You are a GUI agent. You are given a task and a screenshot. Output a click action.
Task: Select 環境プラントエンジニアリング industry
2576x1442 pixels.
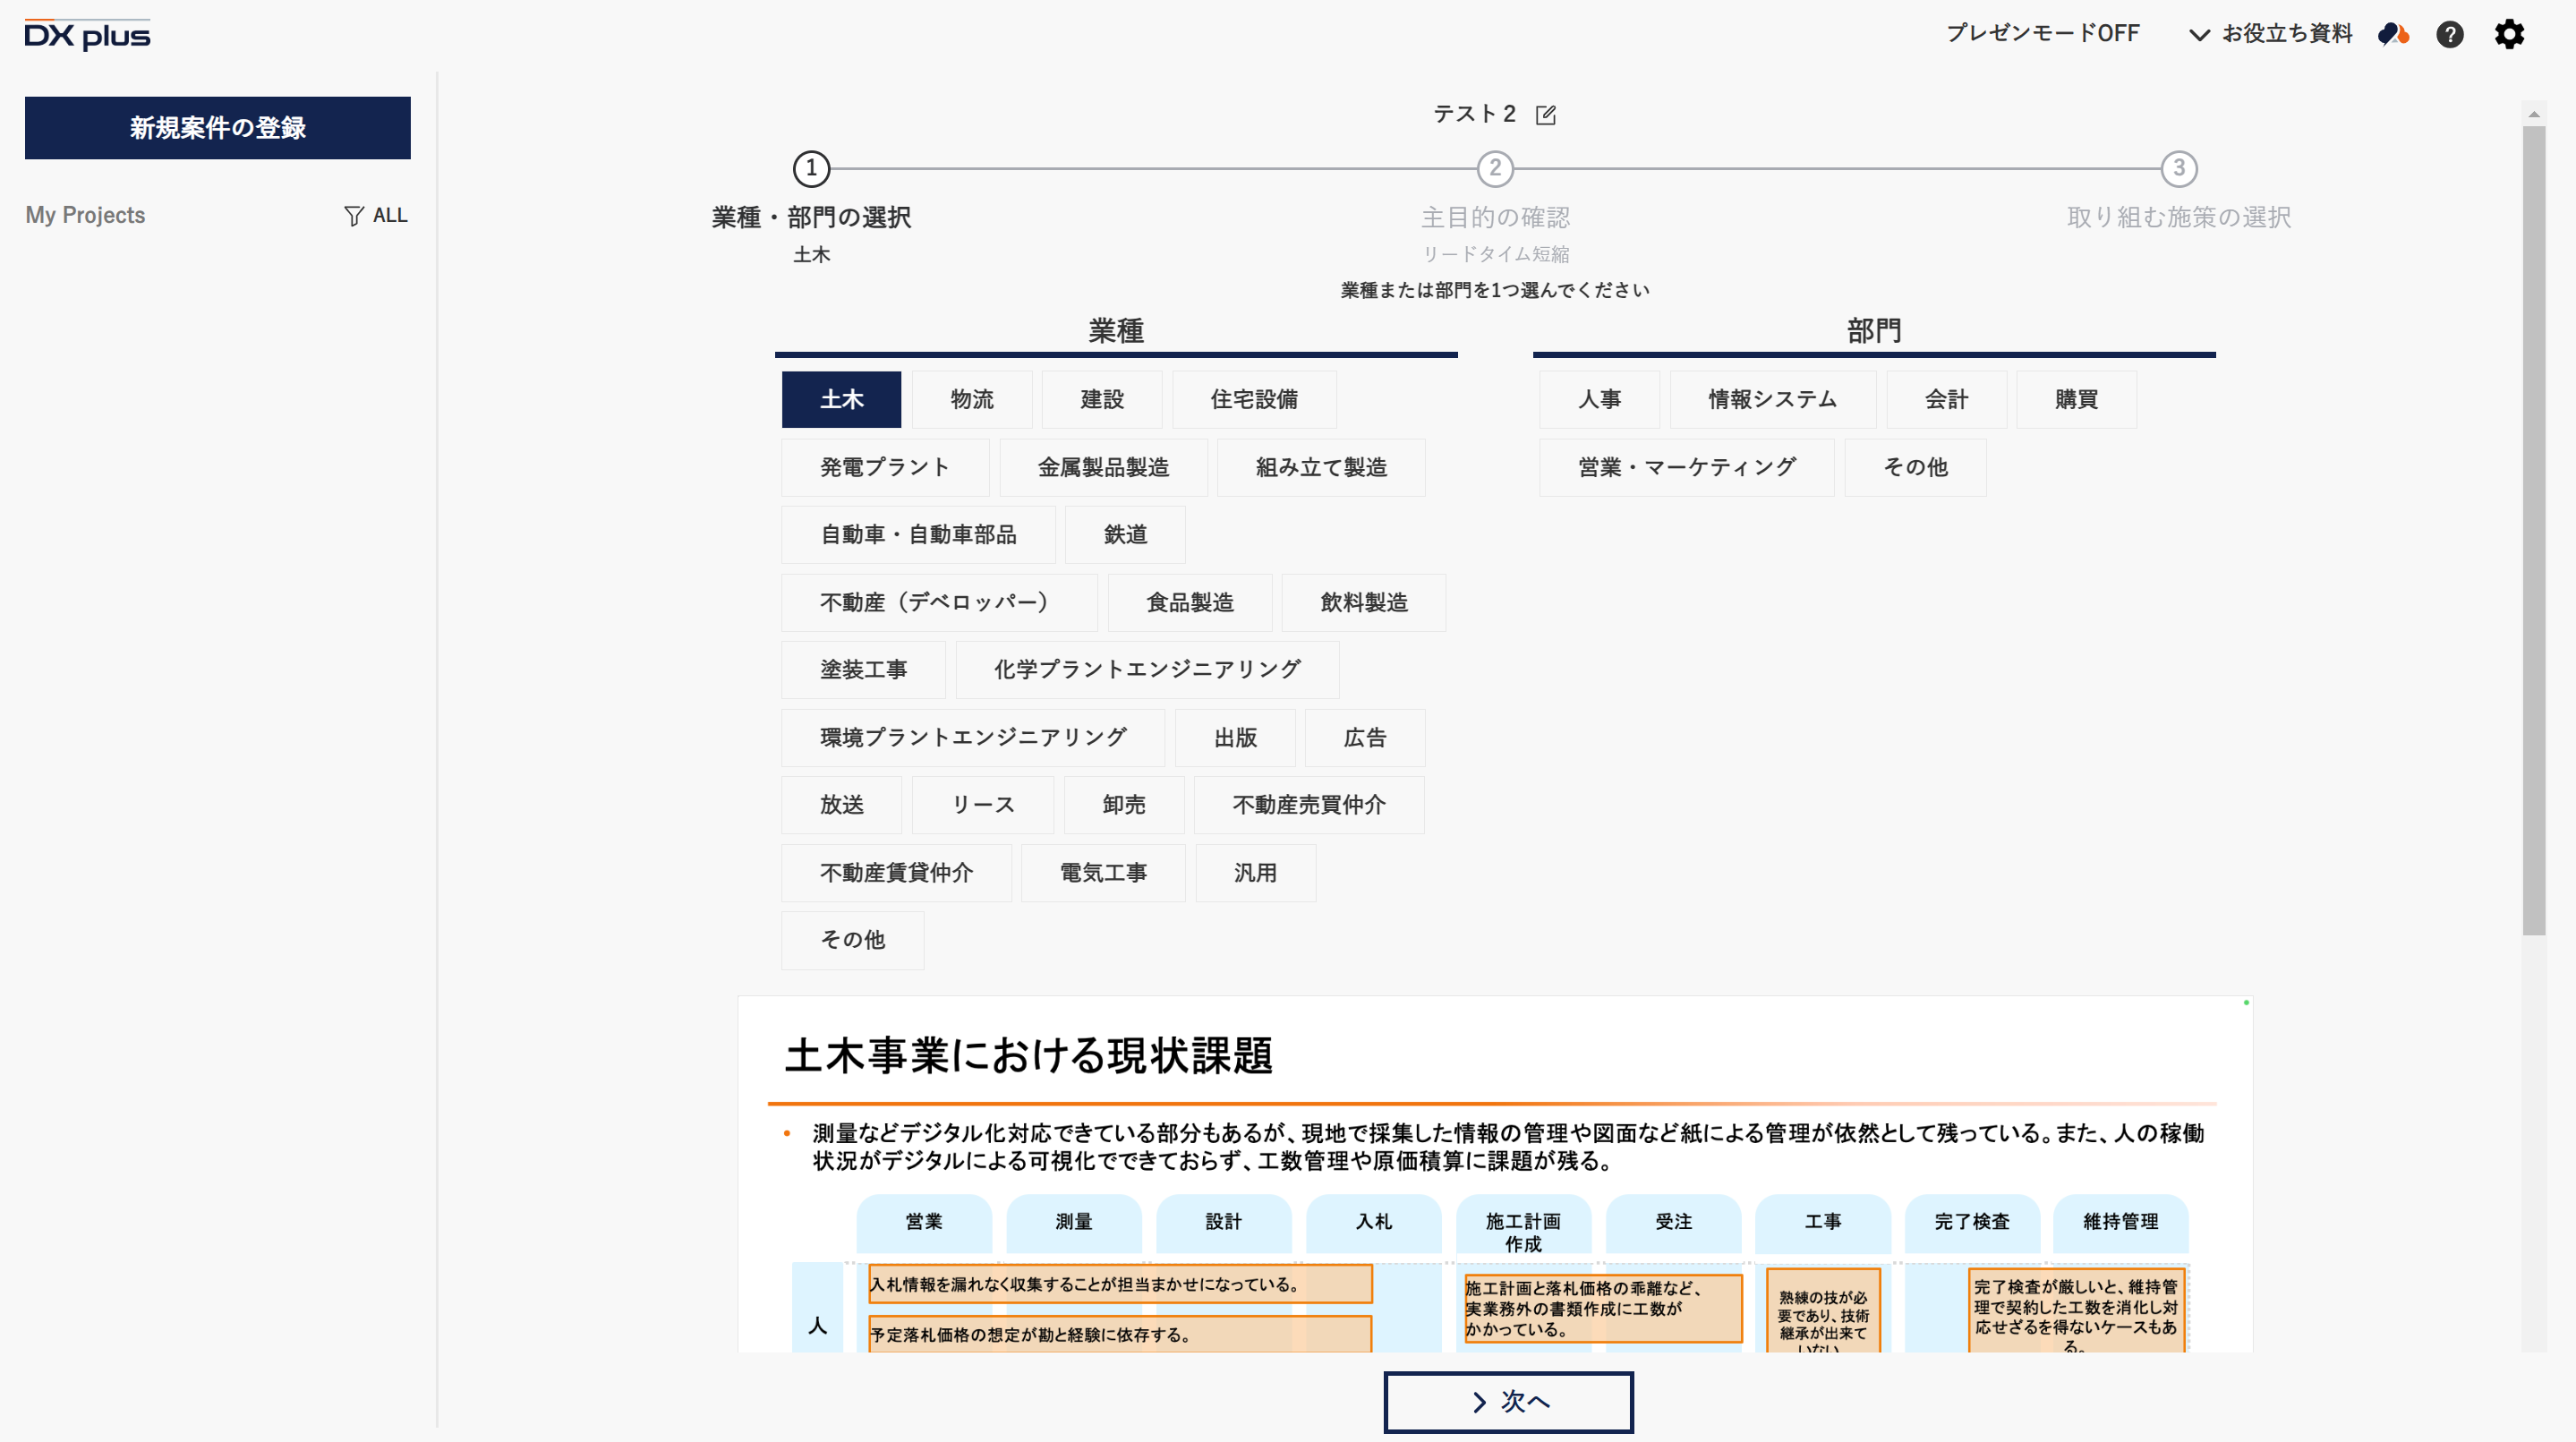point(973,738)
